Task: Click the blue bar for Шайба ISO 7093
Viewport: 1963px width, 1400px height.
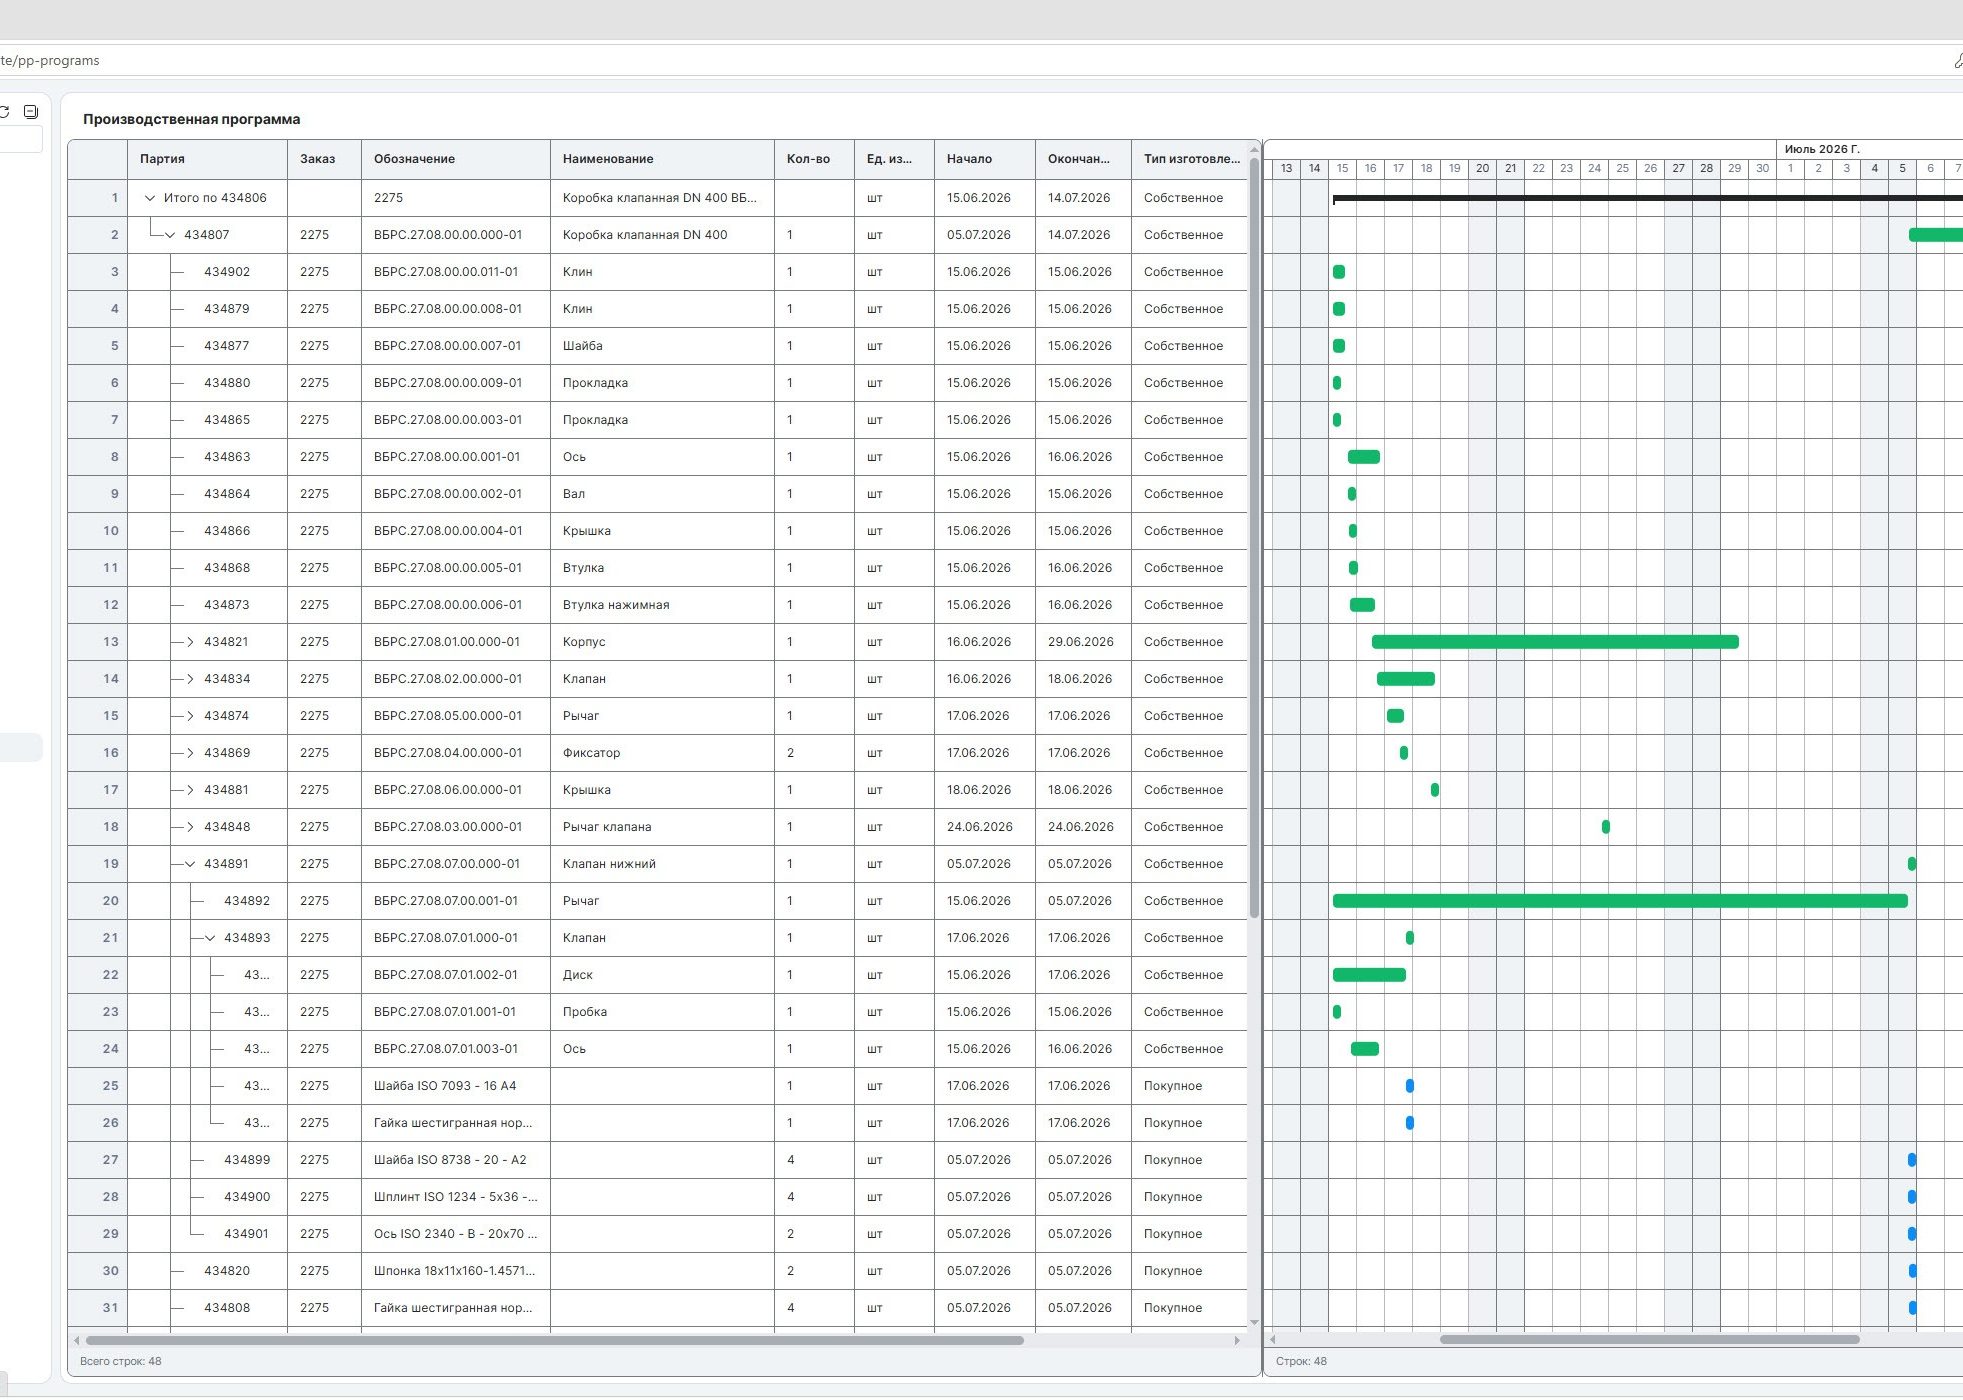Action: (x=1410, y=1086)
